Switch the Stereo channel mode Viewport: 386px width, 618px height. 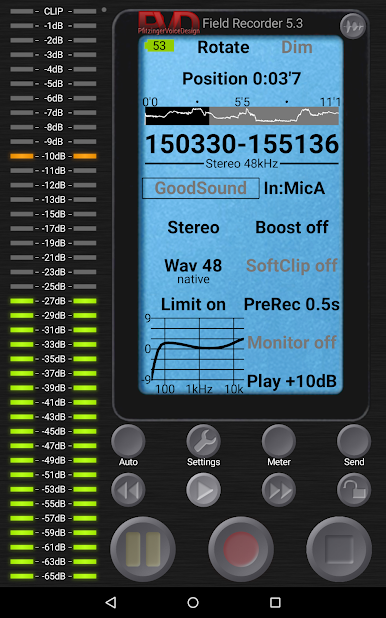point(193,227)
